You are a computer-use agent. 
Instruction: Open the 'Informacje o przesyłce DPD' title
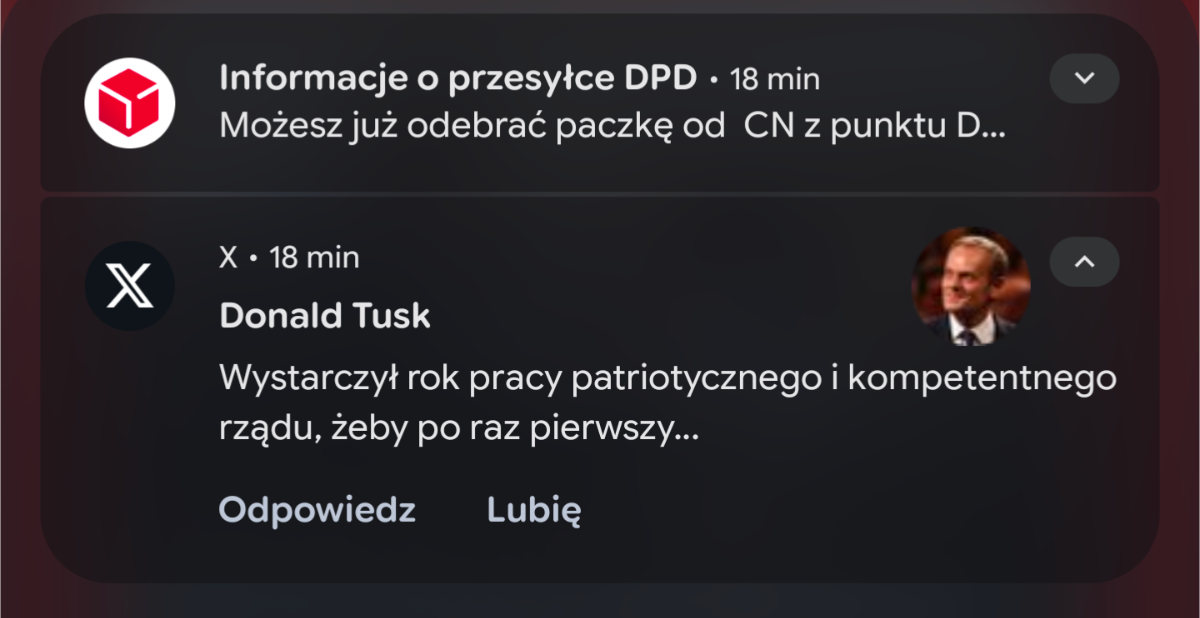[x=458, y=78]
